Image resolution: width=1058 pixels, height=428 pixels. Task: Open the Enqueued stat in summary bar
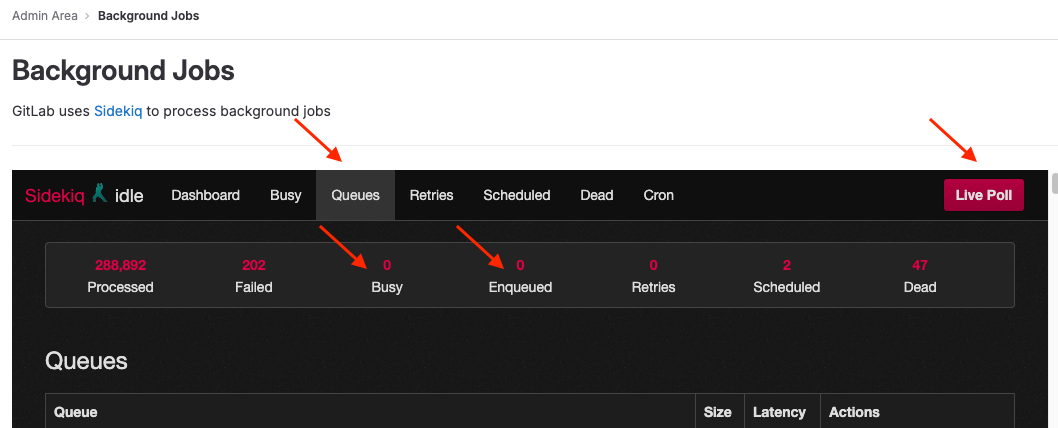pos(520,276)
